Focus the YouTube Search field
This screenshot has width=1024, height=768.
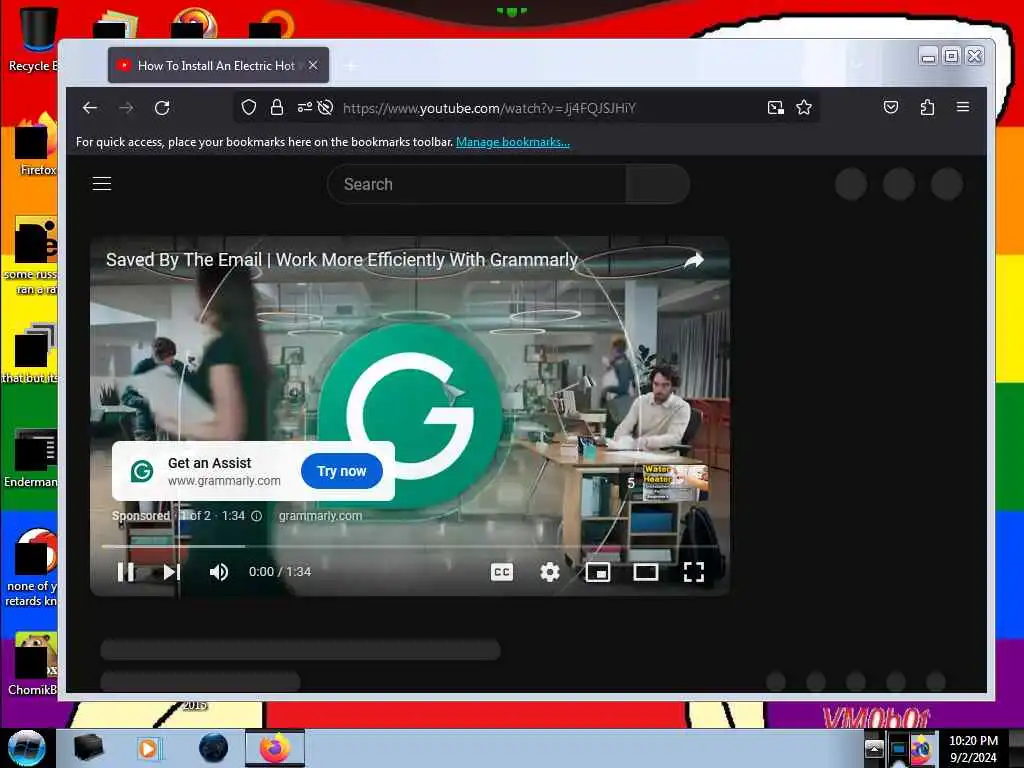coord(477,184)
